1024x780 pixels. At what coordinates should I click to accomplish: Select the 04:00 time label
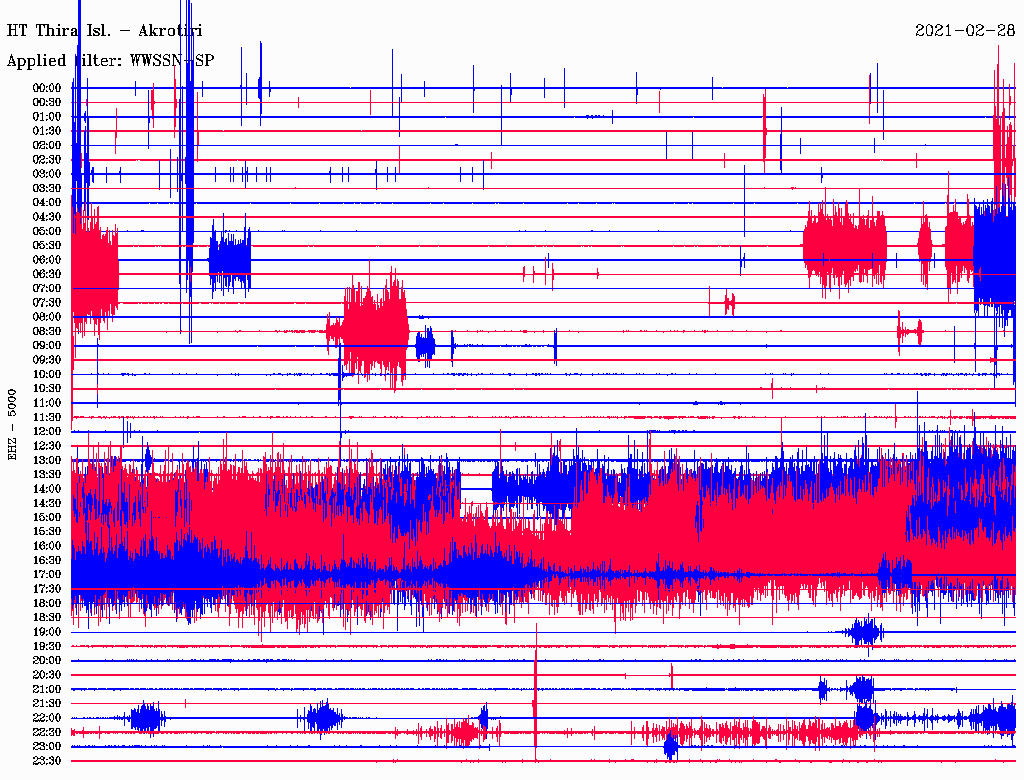[x=47, y=203]
